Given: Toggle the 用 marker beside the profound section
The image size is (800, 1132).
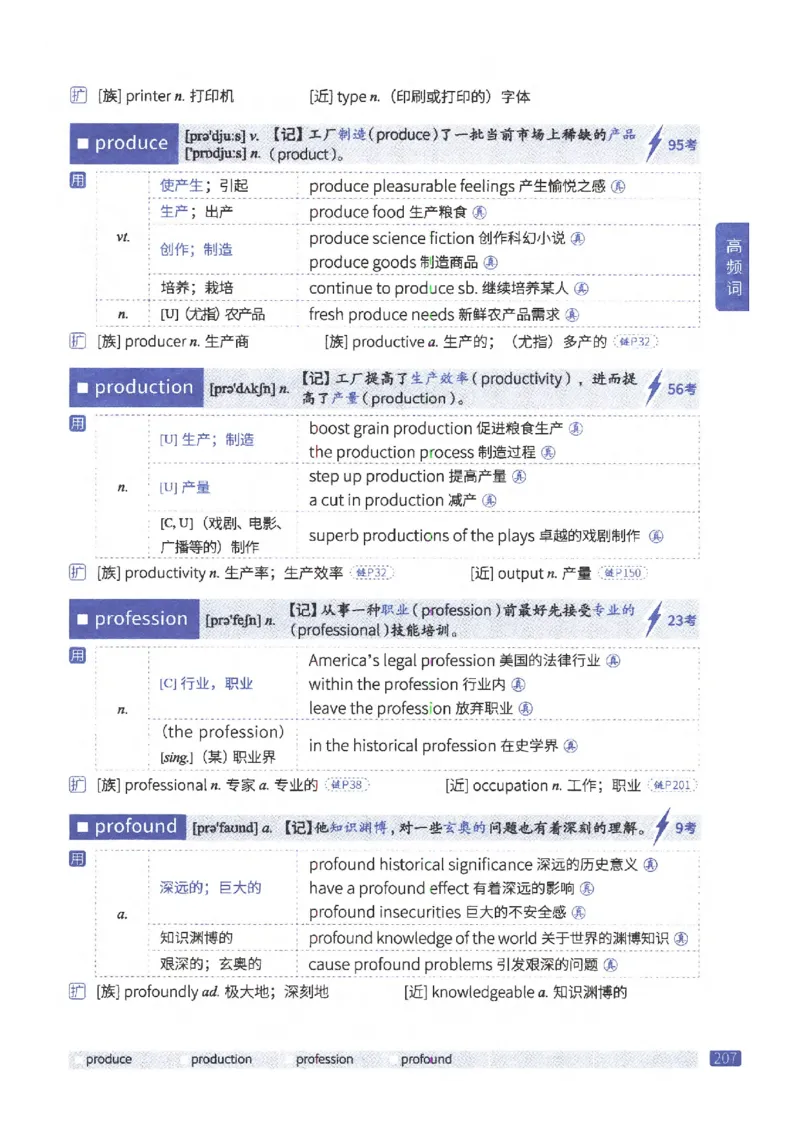Looking at the screenshot, I should click(77, 858).
